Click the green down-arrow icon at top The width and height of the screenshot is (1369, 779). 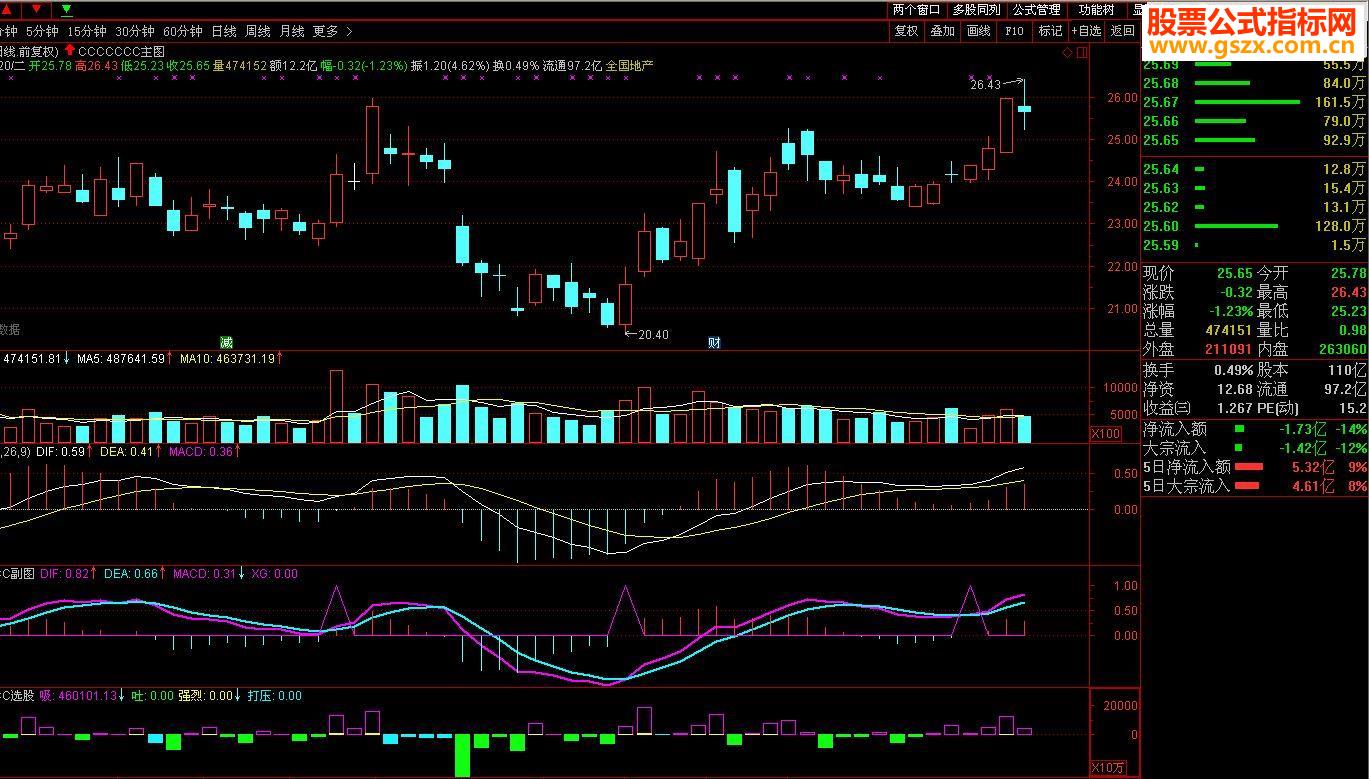tap(66, 10)
